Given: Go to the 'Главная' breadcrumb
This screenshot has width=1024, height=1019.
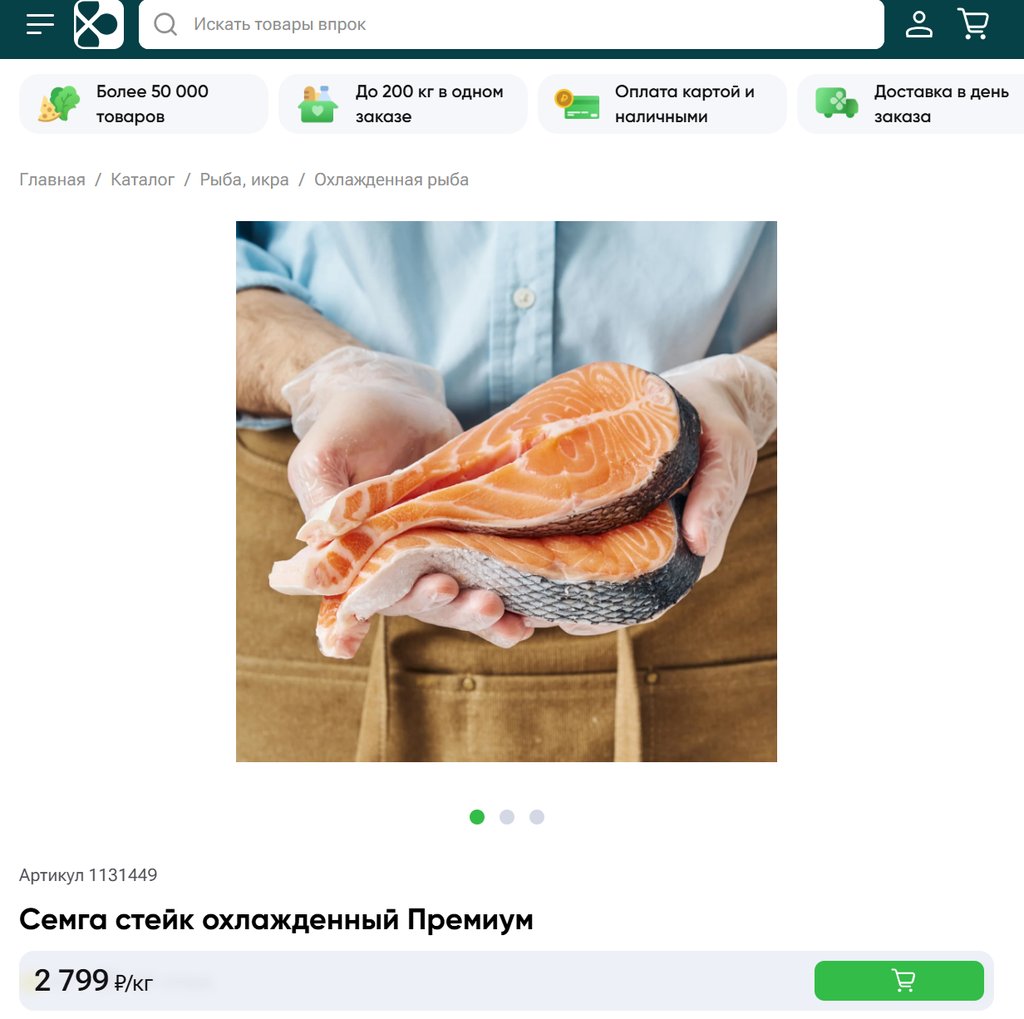Looking at the screenshot, I should [x=52, y=180].
